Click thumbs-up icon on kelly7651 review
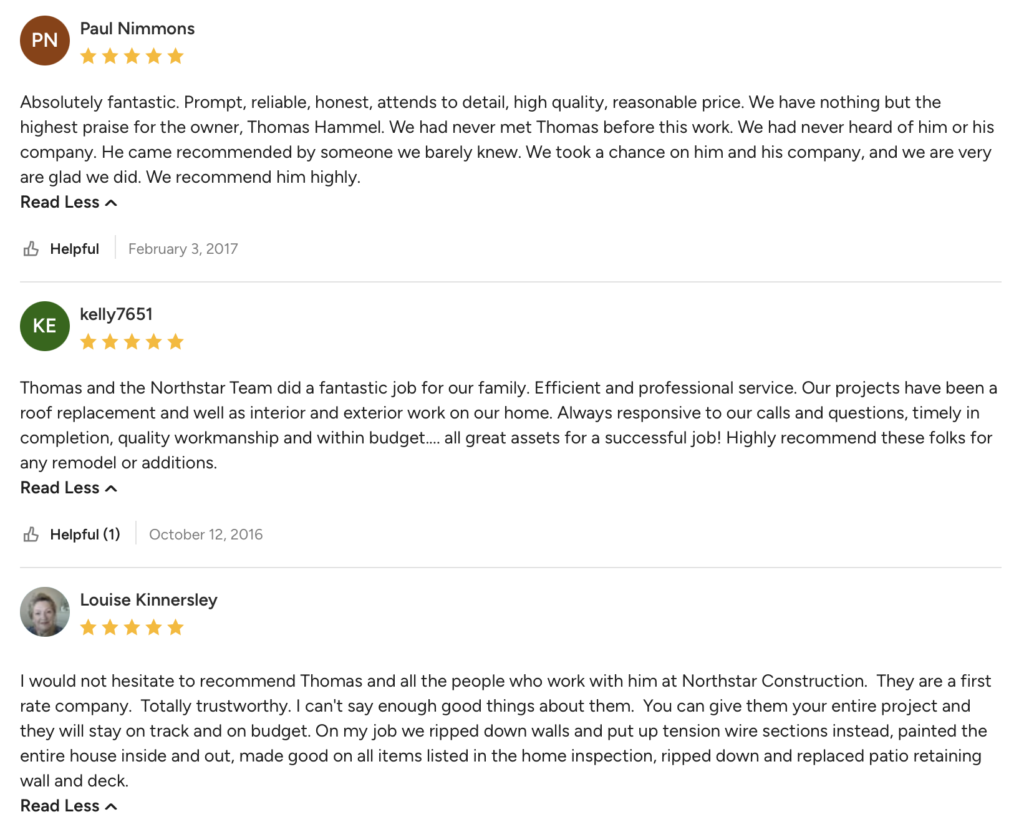The image size is (1024, 827). tap(31, 534)
